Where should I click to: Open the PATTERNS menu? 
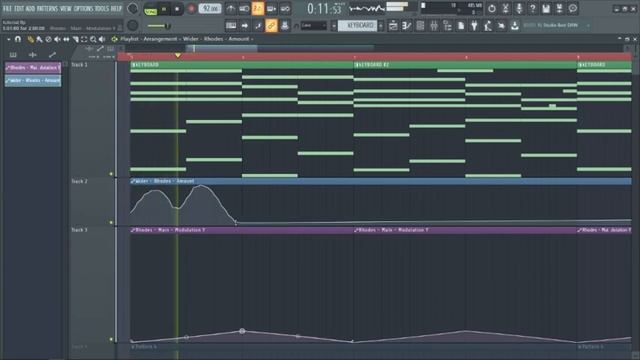[48, 8]
